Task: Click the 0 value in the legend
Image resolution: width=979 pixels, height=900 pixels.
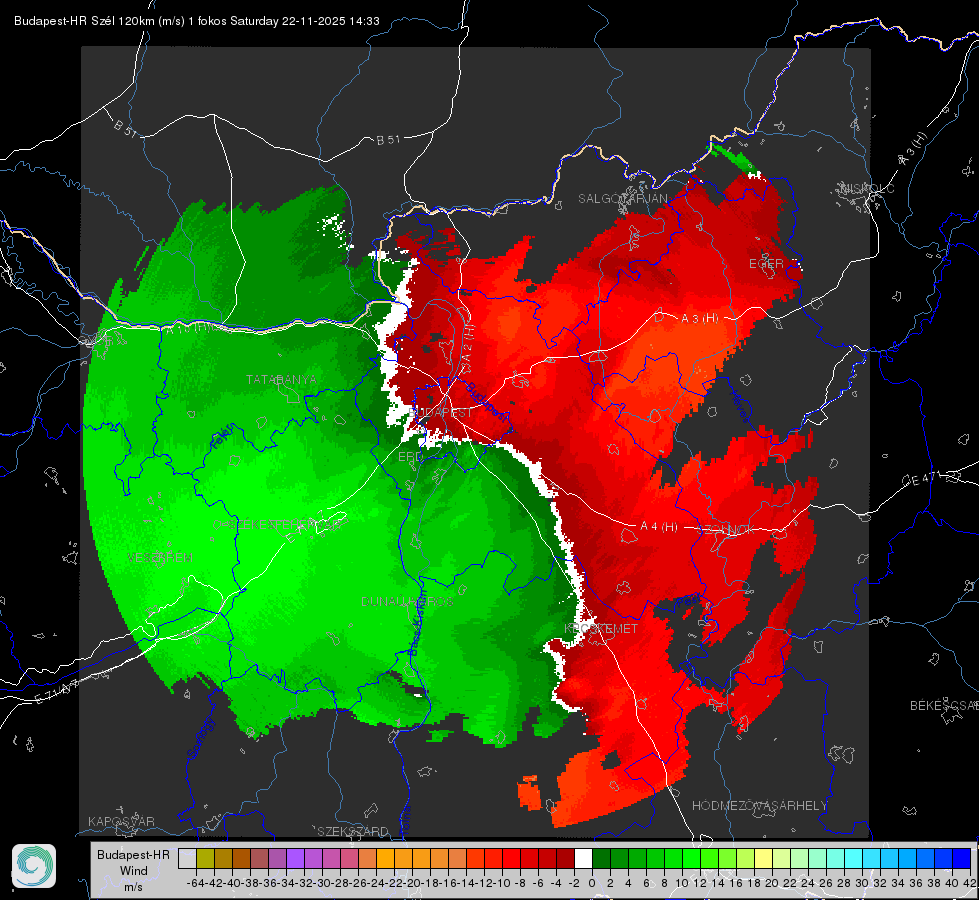Action: coord(592,883)
